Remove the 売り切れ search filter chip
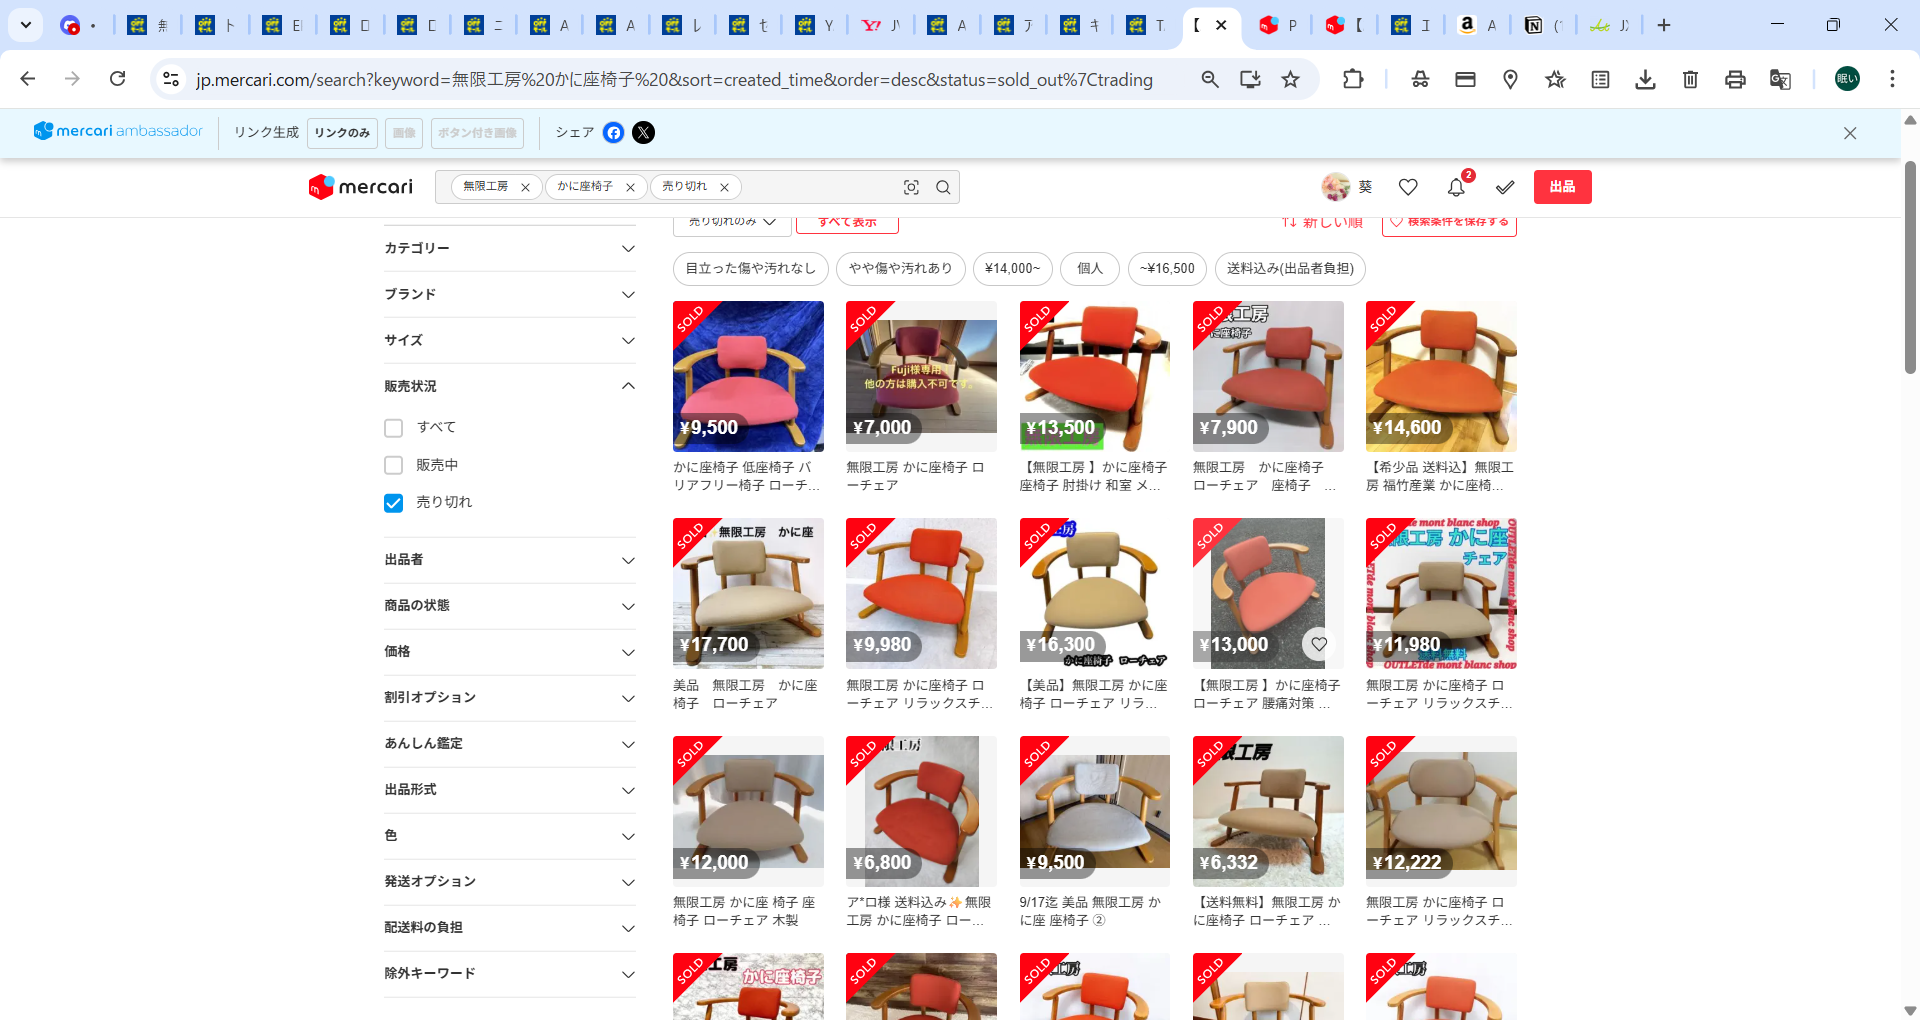Screen dimensions: 1920x1020 724,187
